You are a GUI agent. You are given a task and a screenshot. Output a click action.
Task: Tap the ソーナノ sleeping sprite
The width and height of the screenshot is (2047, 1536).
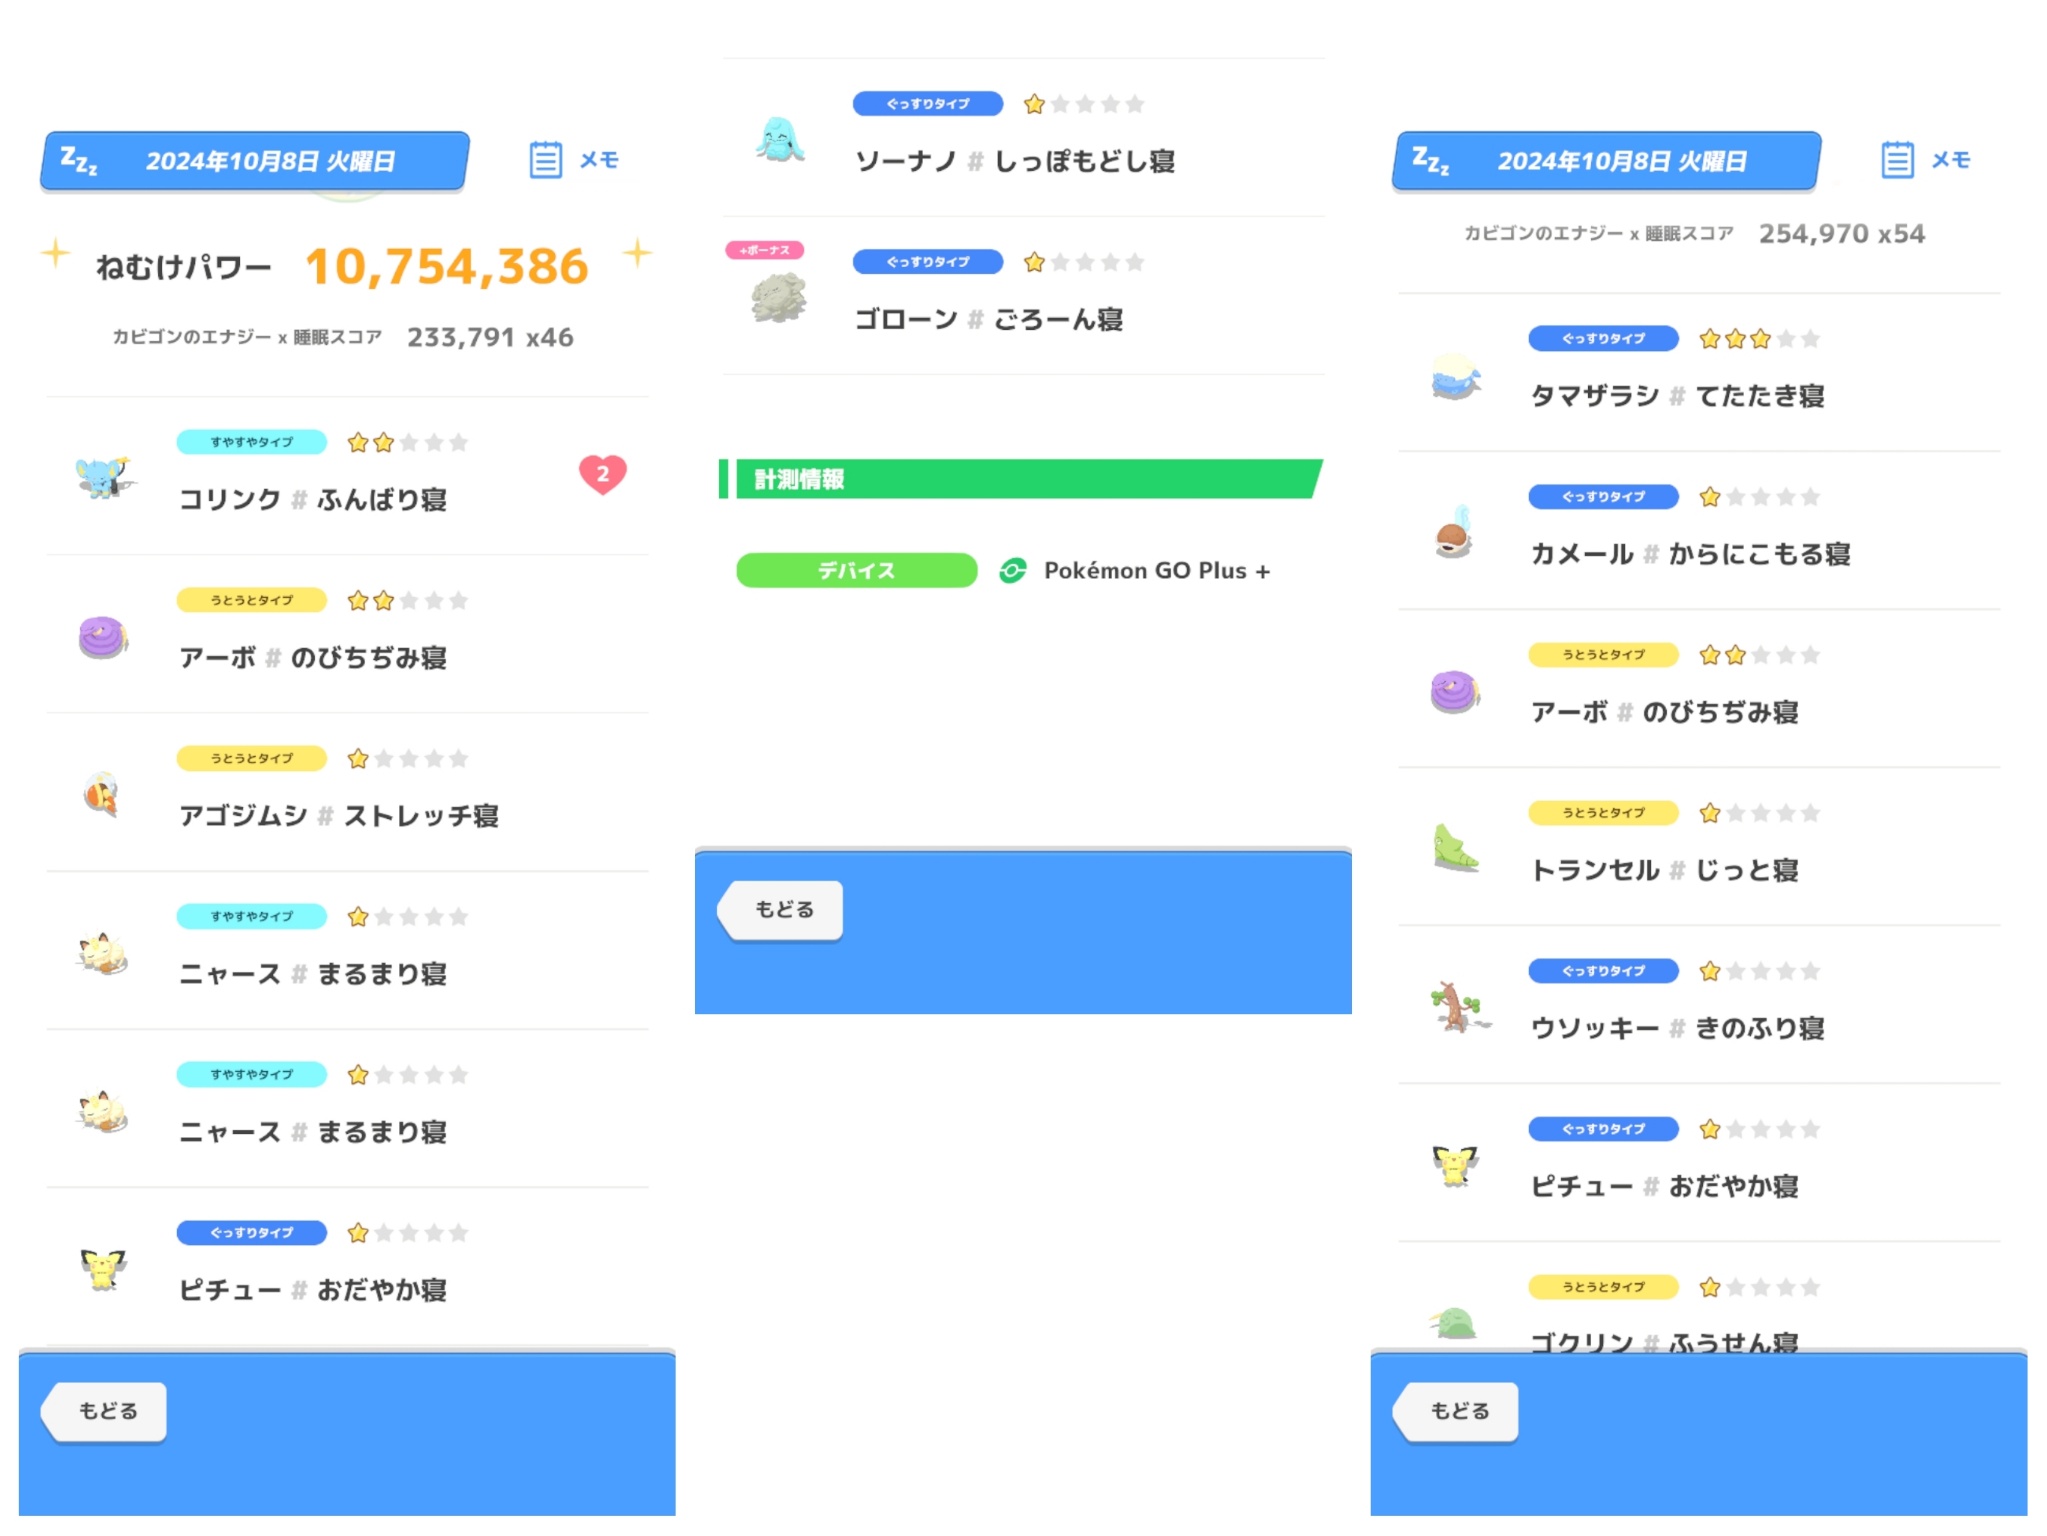tap(779, 140)
